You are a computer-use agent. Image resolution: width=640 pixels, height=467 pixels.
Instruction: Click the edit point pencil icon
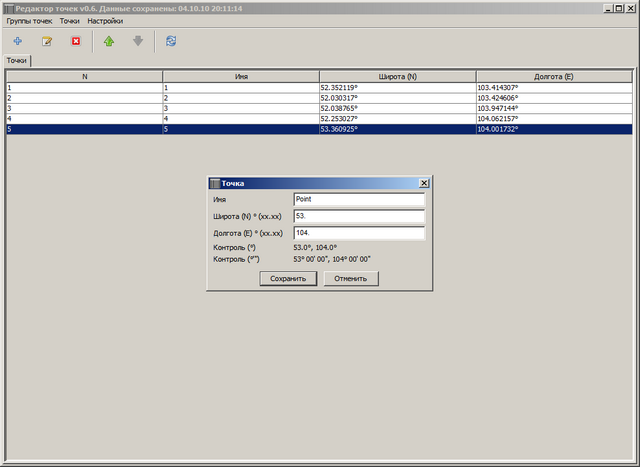pos(46,41)
